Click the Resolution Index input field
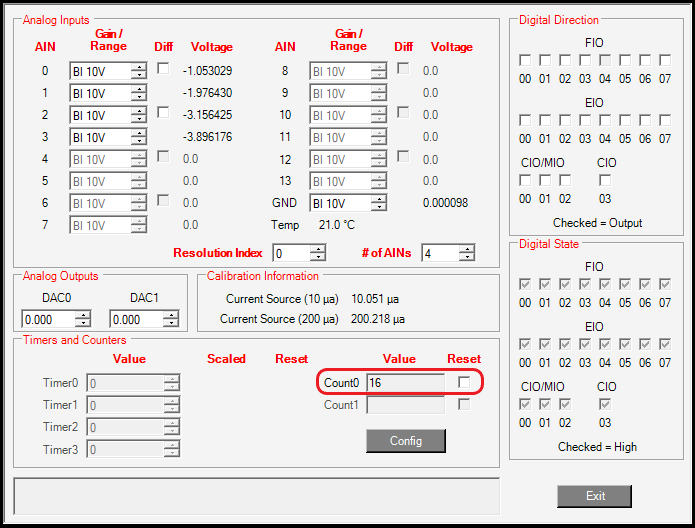The image size is (695, 528). [291, 253]
